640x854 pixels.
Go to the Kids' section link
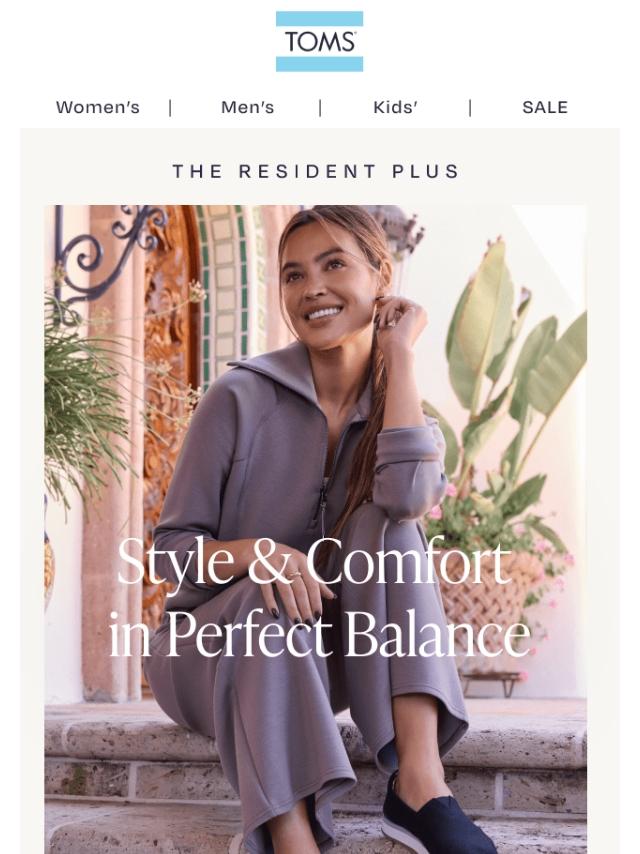(x=395, y=107)
